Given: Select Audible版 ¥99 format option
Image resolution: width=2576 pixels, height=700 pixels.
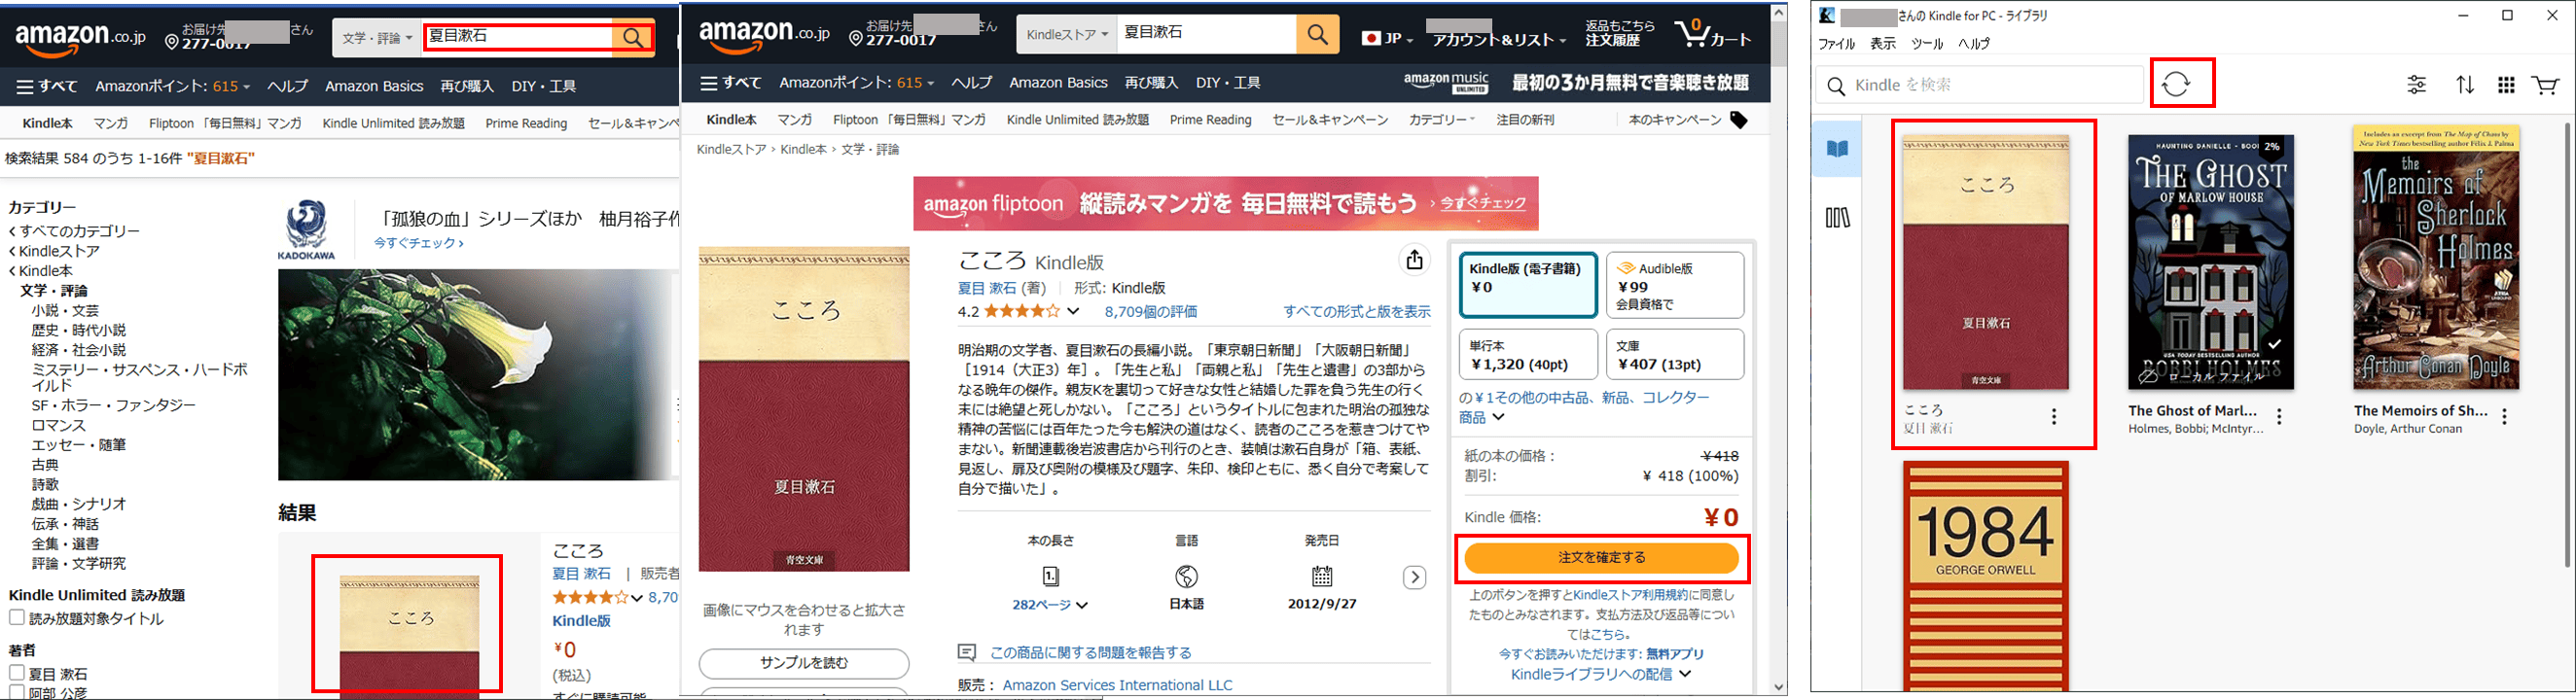Looking at the screenshot, I should [x=1675, y=285].
